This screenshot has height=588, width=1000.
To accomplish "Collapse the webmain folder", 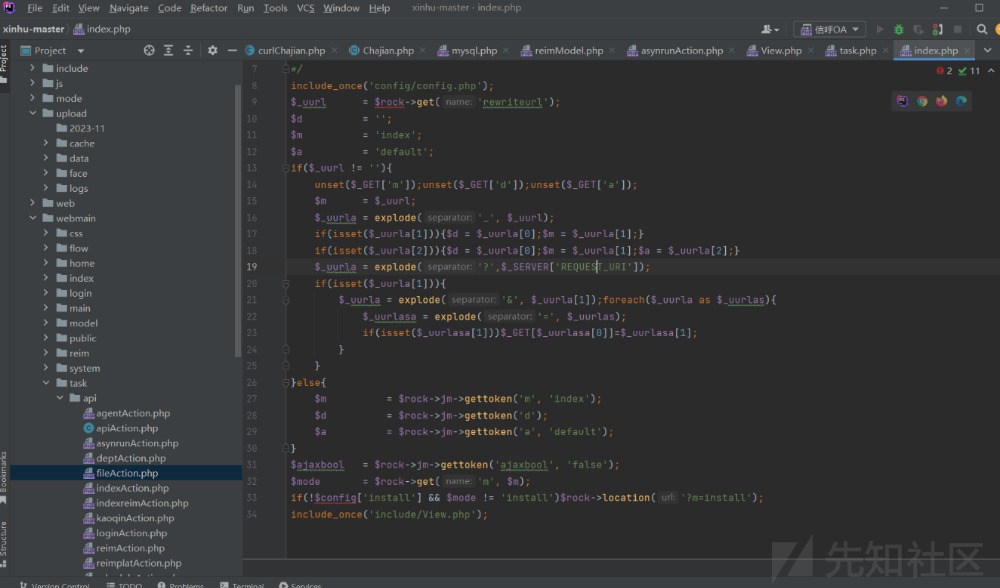I will tap(33, 218).
